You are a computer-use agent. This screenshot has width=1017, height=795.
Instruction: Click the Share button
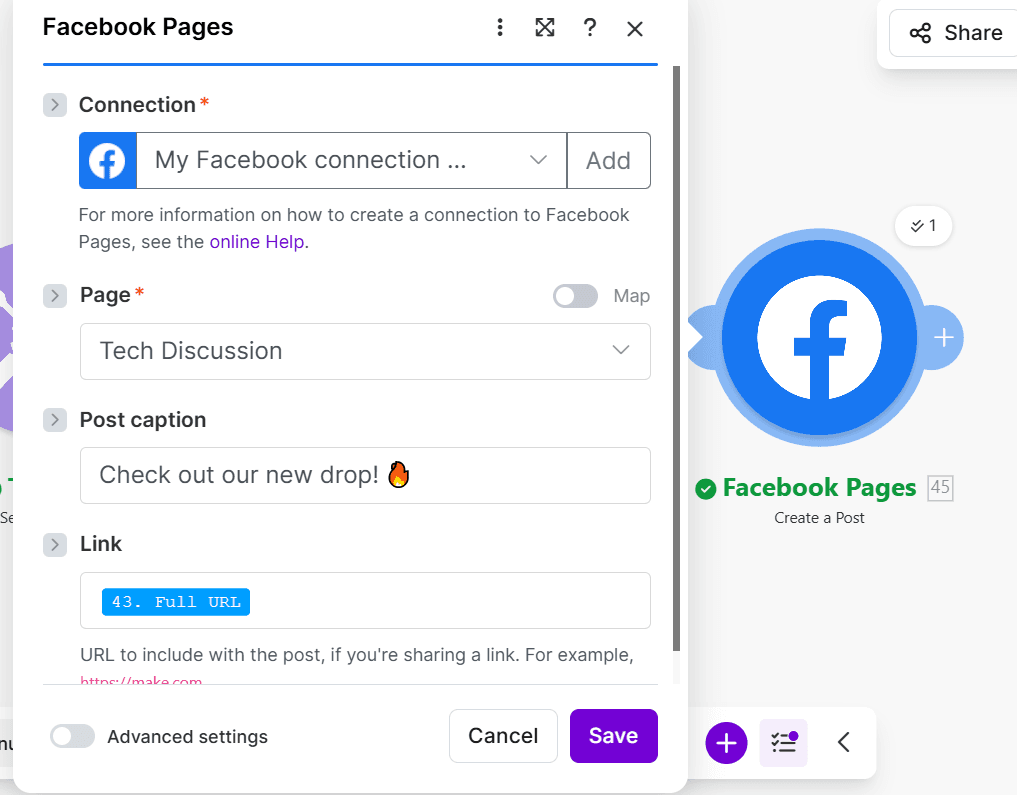click(x=954, y=33)
